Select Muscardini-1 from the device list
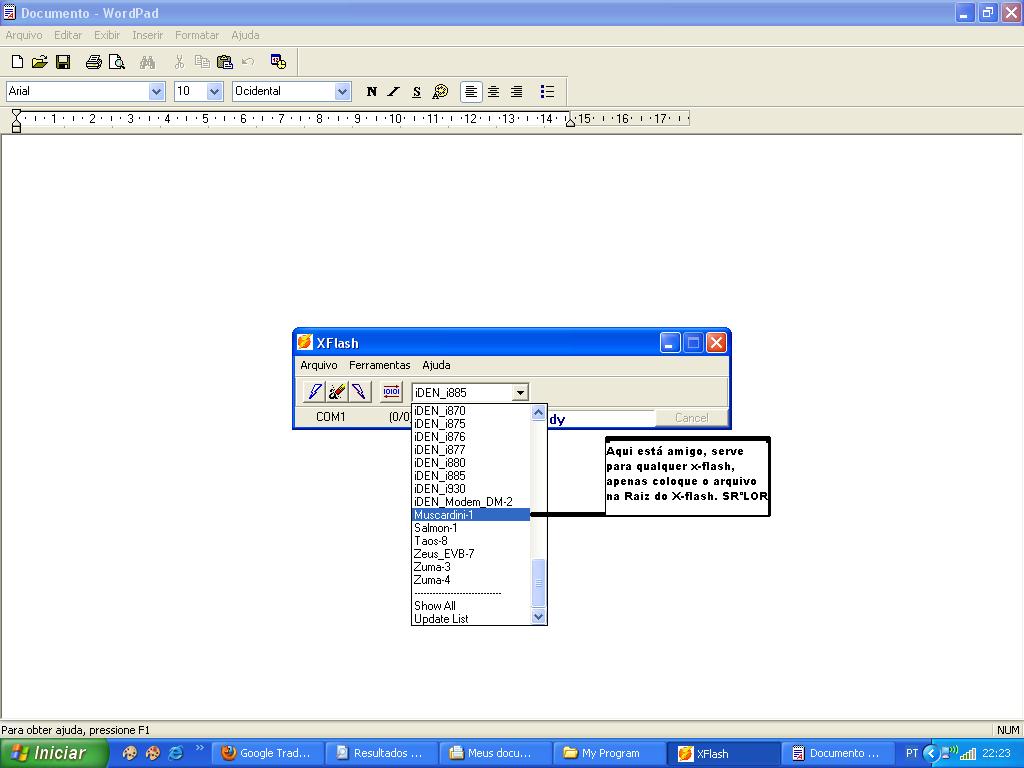 pos(471,515)
